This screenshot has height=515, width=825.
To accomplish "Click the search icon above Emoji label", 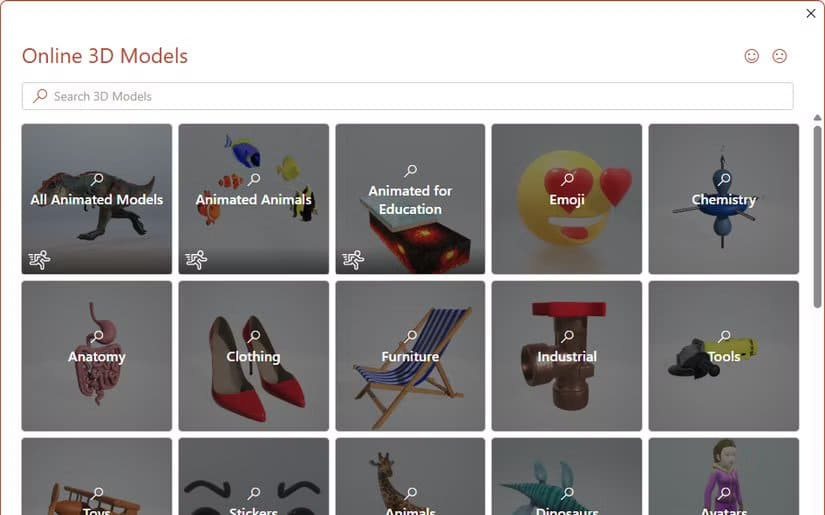I will click(x=567, y=179).
